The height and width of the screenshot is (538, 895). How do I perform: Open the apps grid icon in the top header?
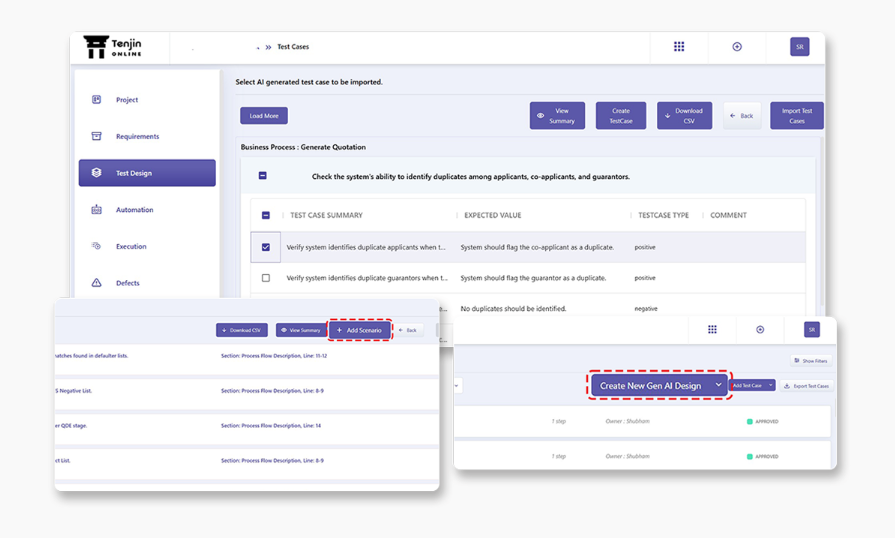coord(679,47)
